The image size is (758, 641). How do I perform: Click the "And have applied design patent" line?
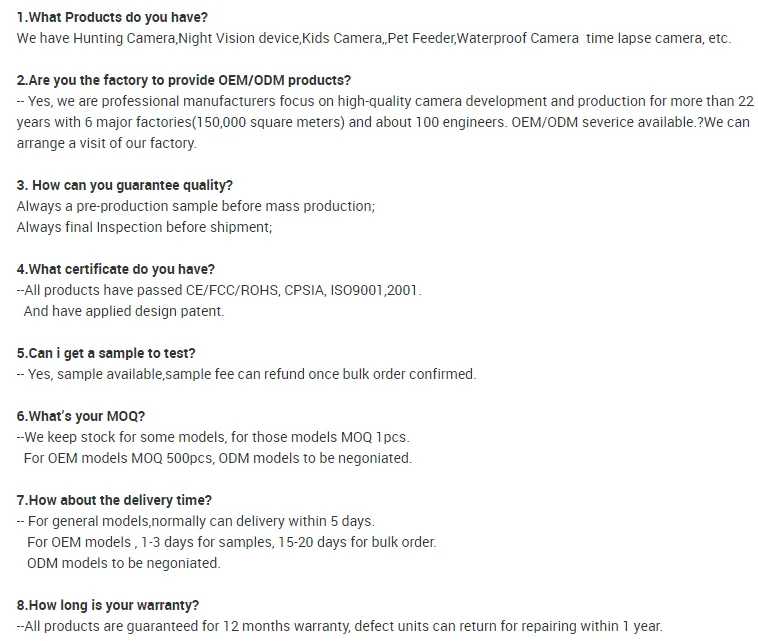coord(124,311)
